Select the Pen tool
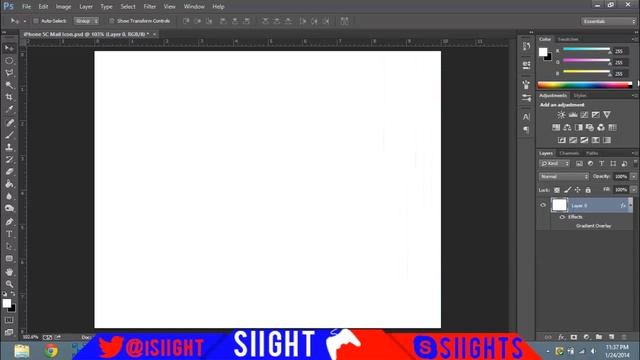Screen dimensions: 640x360 click(9, 222)
